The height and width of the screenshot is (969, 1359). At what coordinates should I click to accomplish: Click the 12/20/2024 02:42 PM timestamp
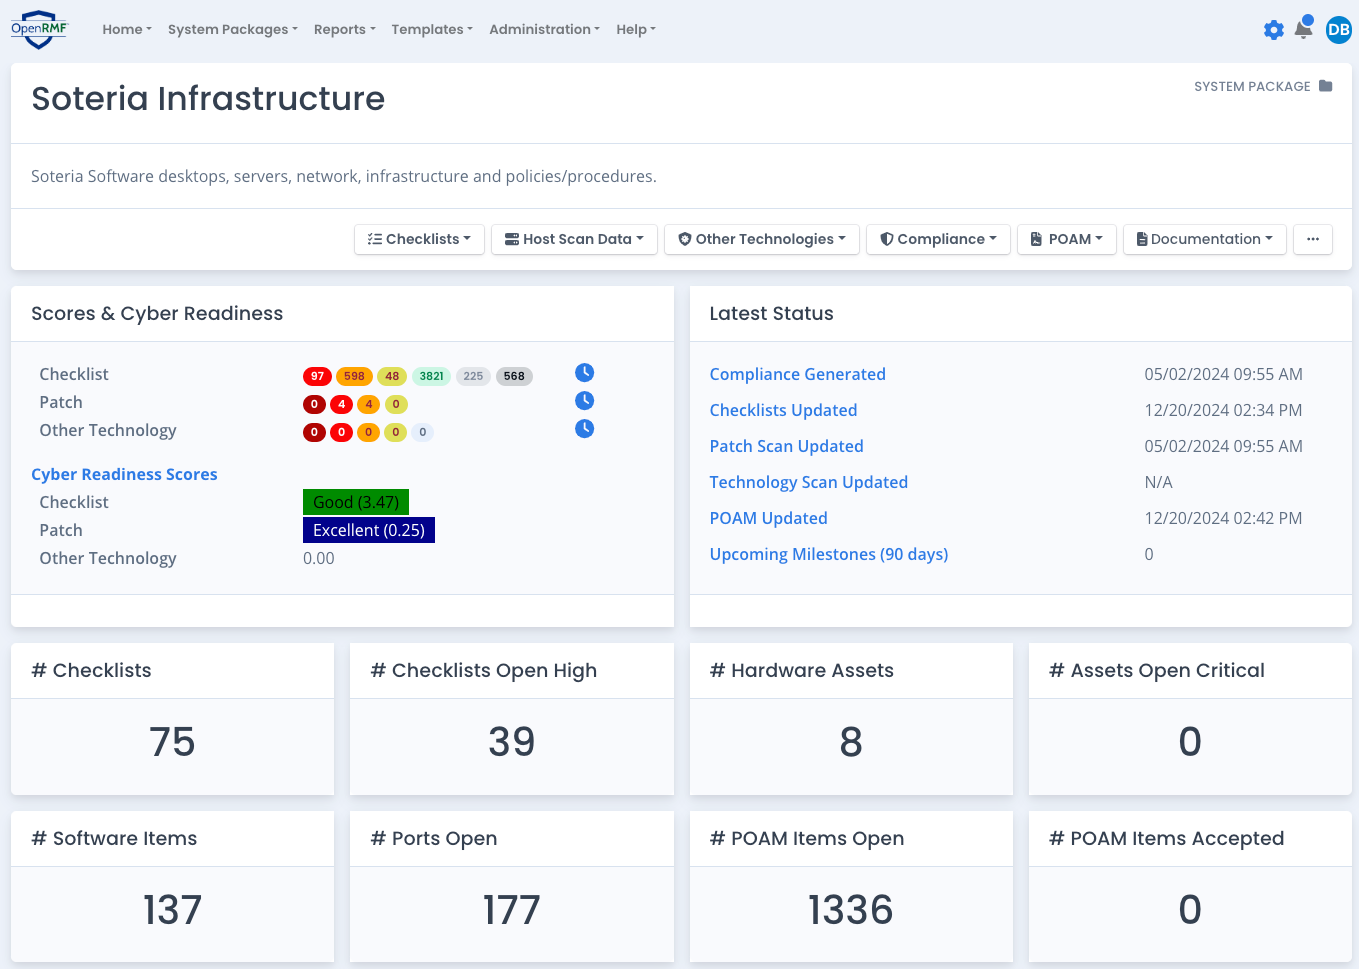pyautogui.click(x=1223, y=518)
